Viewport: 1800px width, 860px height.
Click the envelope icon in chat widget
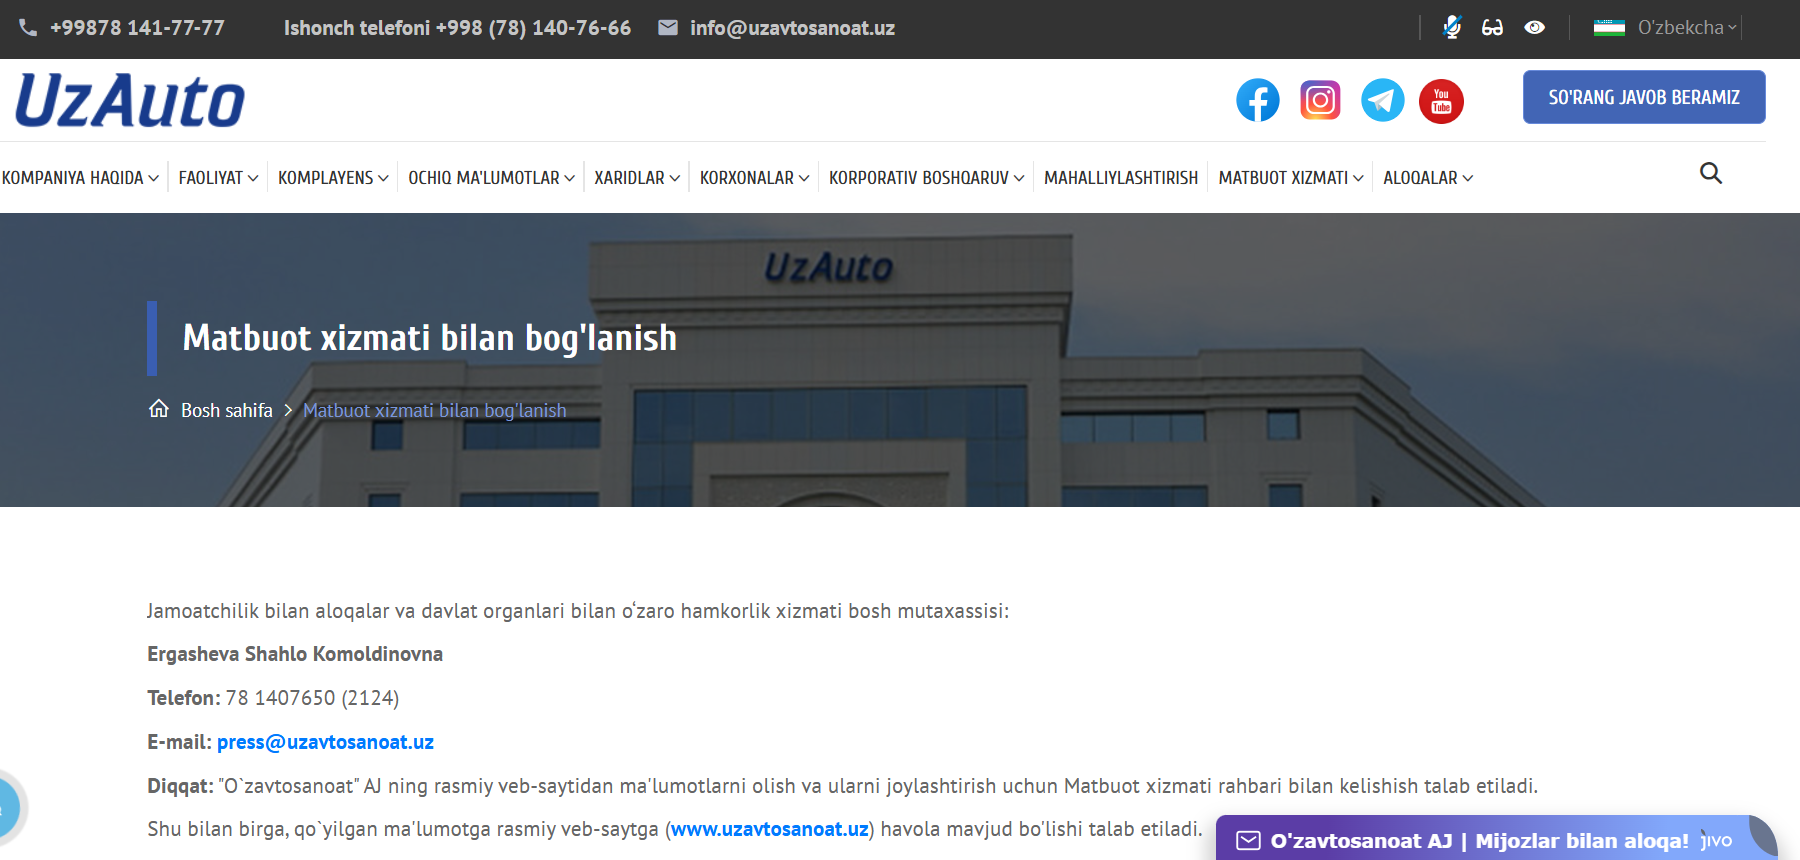(1248, 841)
